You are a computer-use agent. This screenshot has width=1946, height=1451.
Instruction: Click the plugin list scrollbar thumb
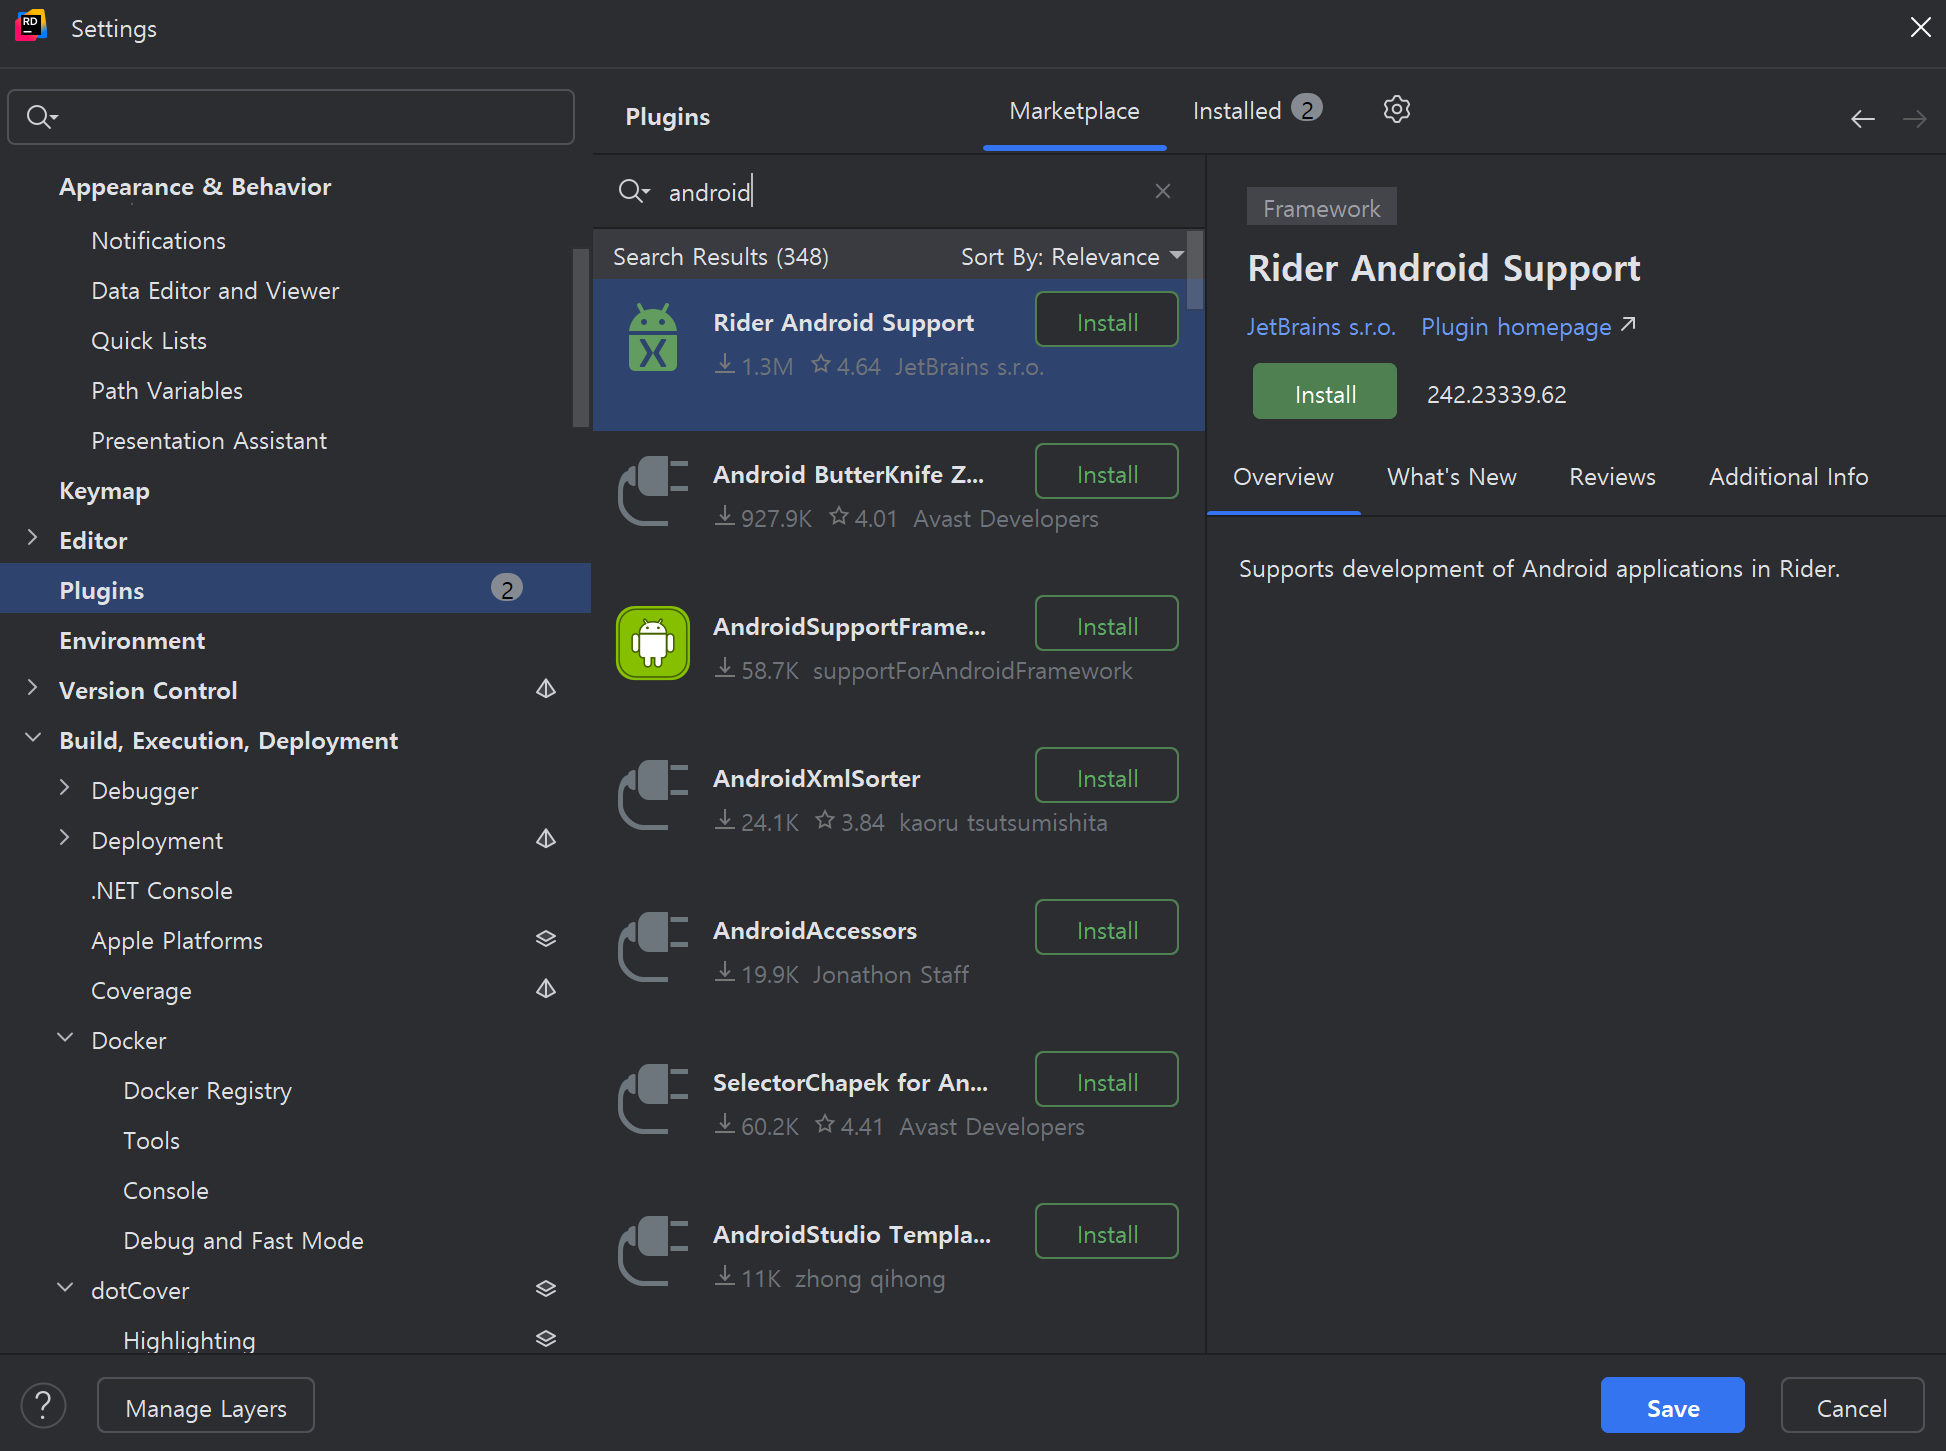(x=1195, y=270)
